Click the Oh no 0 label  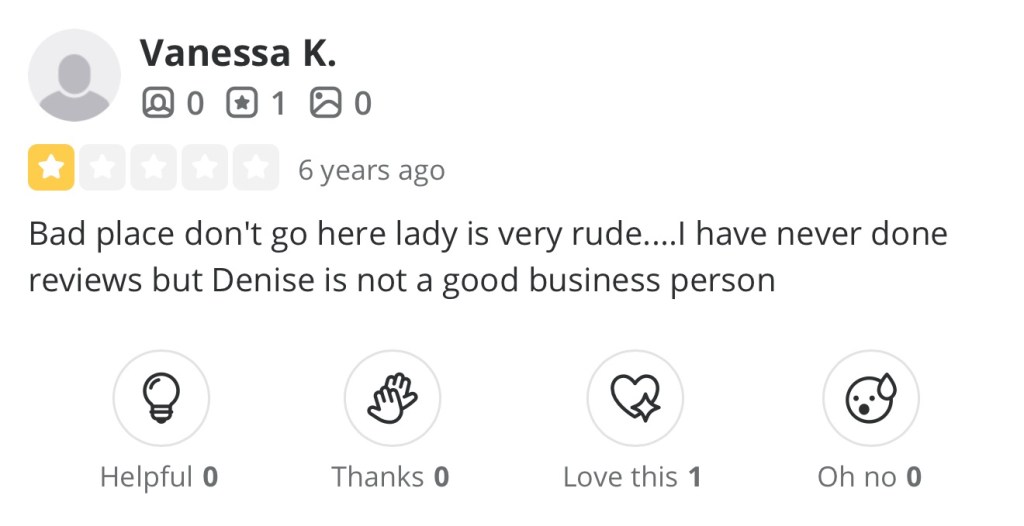[x=869, y=477]
